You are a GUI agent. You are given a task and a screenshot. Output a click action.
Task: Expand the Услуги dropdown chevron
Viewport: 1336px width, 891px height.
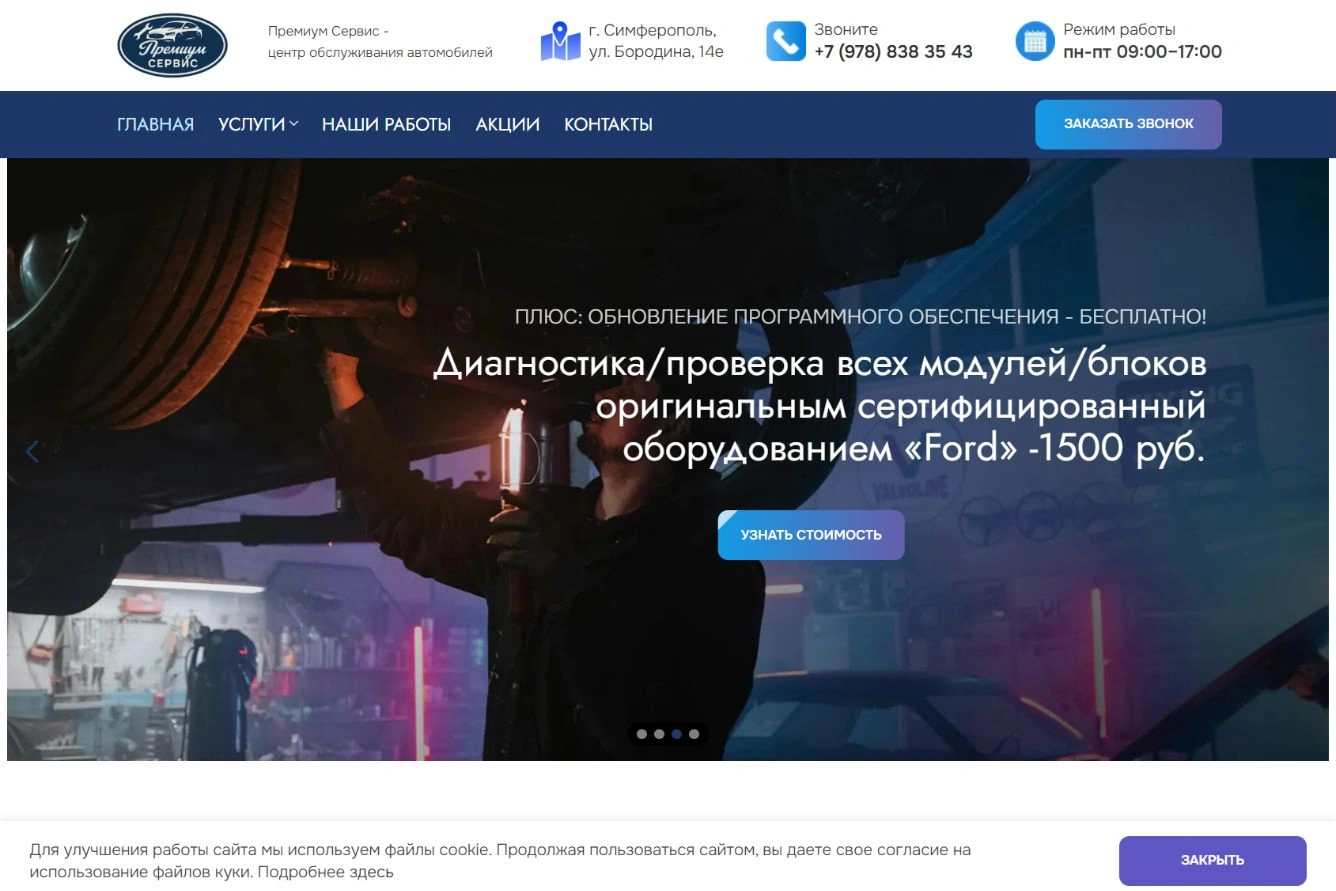[x=294, y=124]
